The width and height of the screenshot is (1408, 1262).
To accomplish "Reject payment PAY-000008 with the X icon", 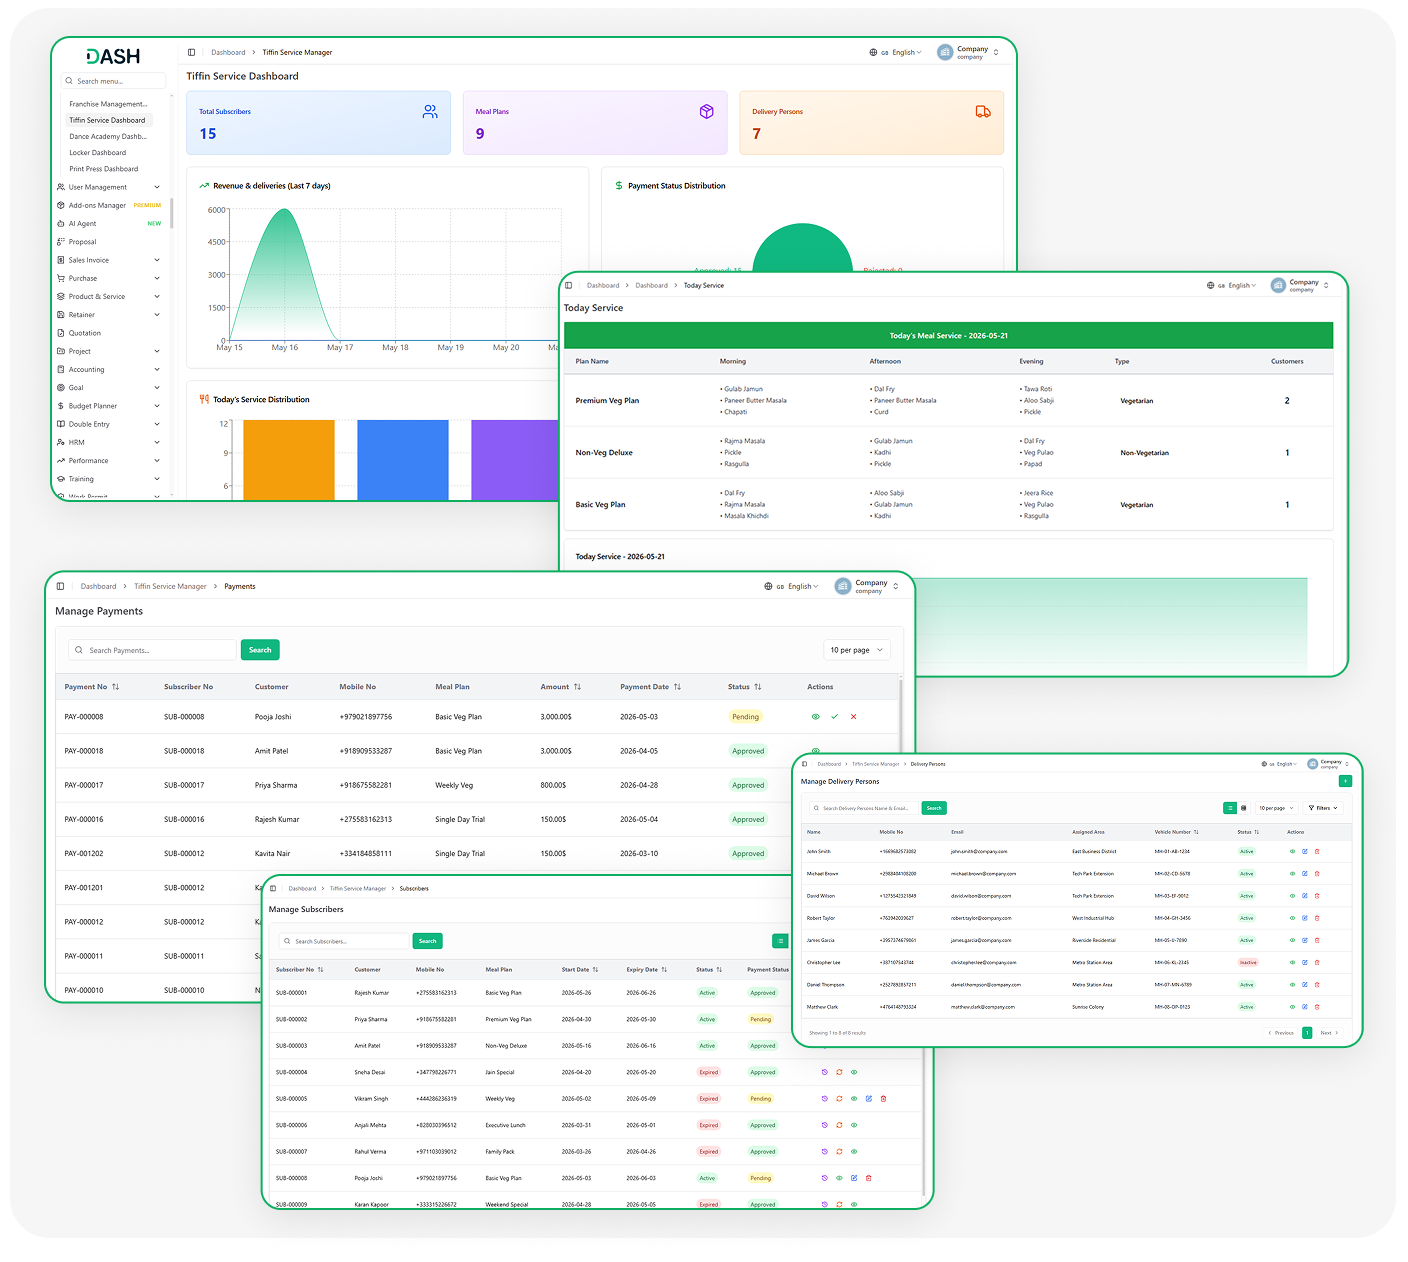I will [853, 717].
